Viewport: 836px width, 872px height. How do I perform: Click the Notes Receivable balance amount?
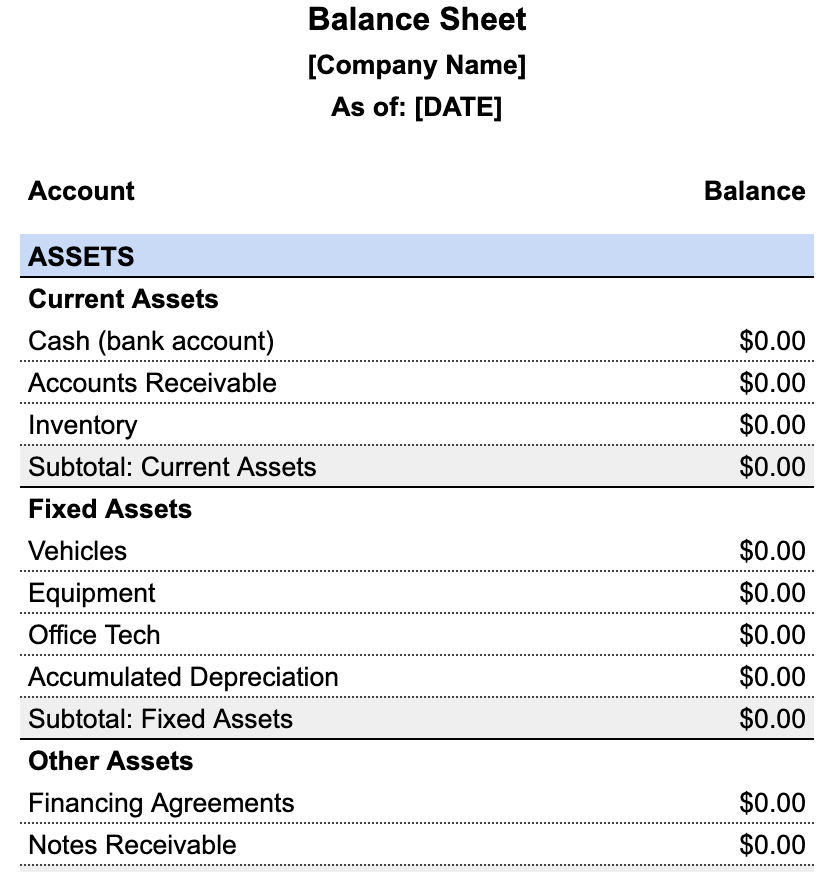[772, 845]
